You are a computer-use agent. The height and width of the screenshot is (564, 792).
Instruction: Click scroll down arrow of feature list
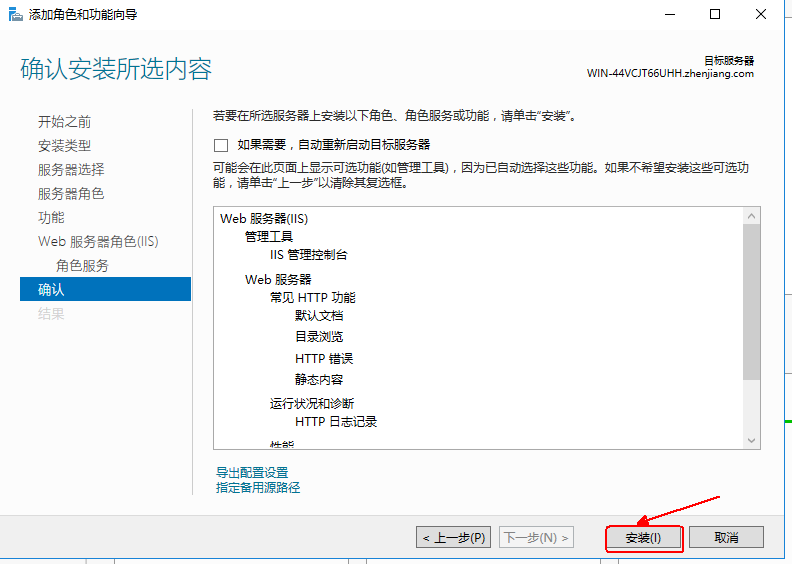(x=752, y=440)
